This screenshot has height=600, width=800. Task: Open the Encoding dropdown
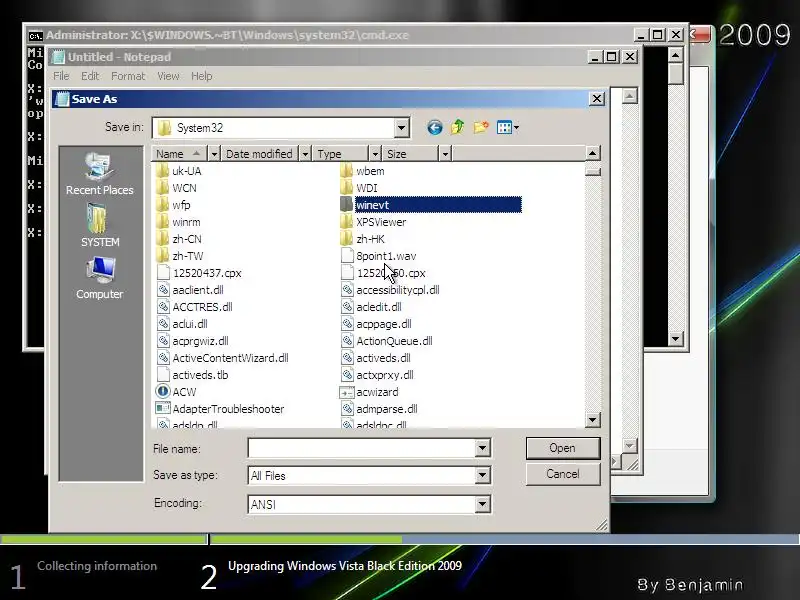(x=482, y=504)
